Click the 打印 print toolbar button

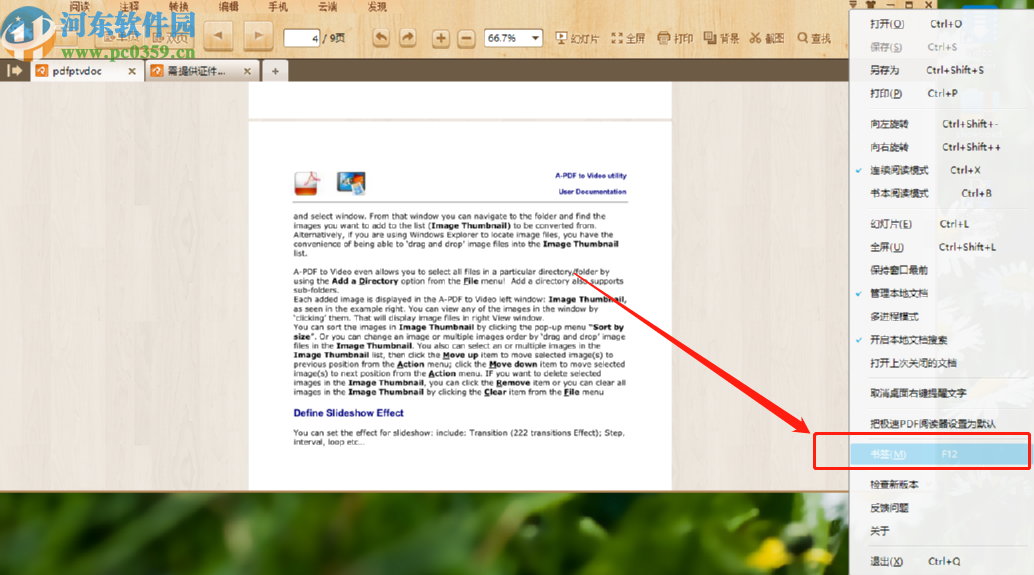675,38
